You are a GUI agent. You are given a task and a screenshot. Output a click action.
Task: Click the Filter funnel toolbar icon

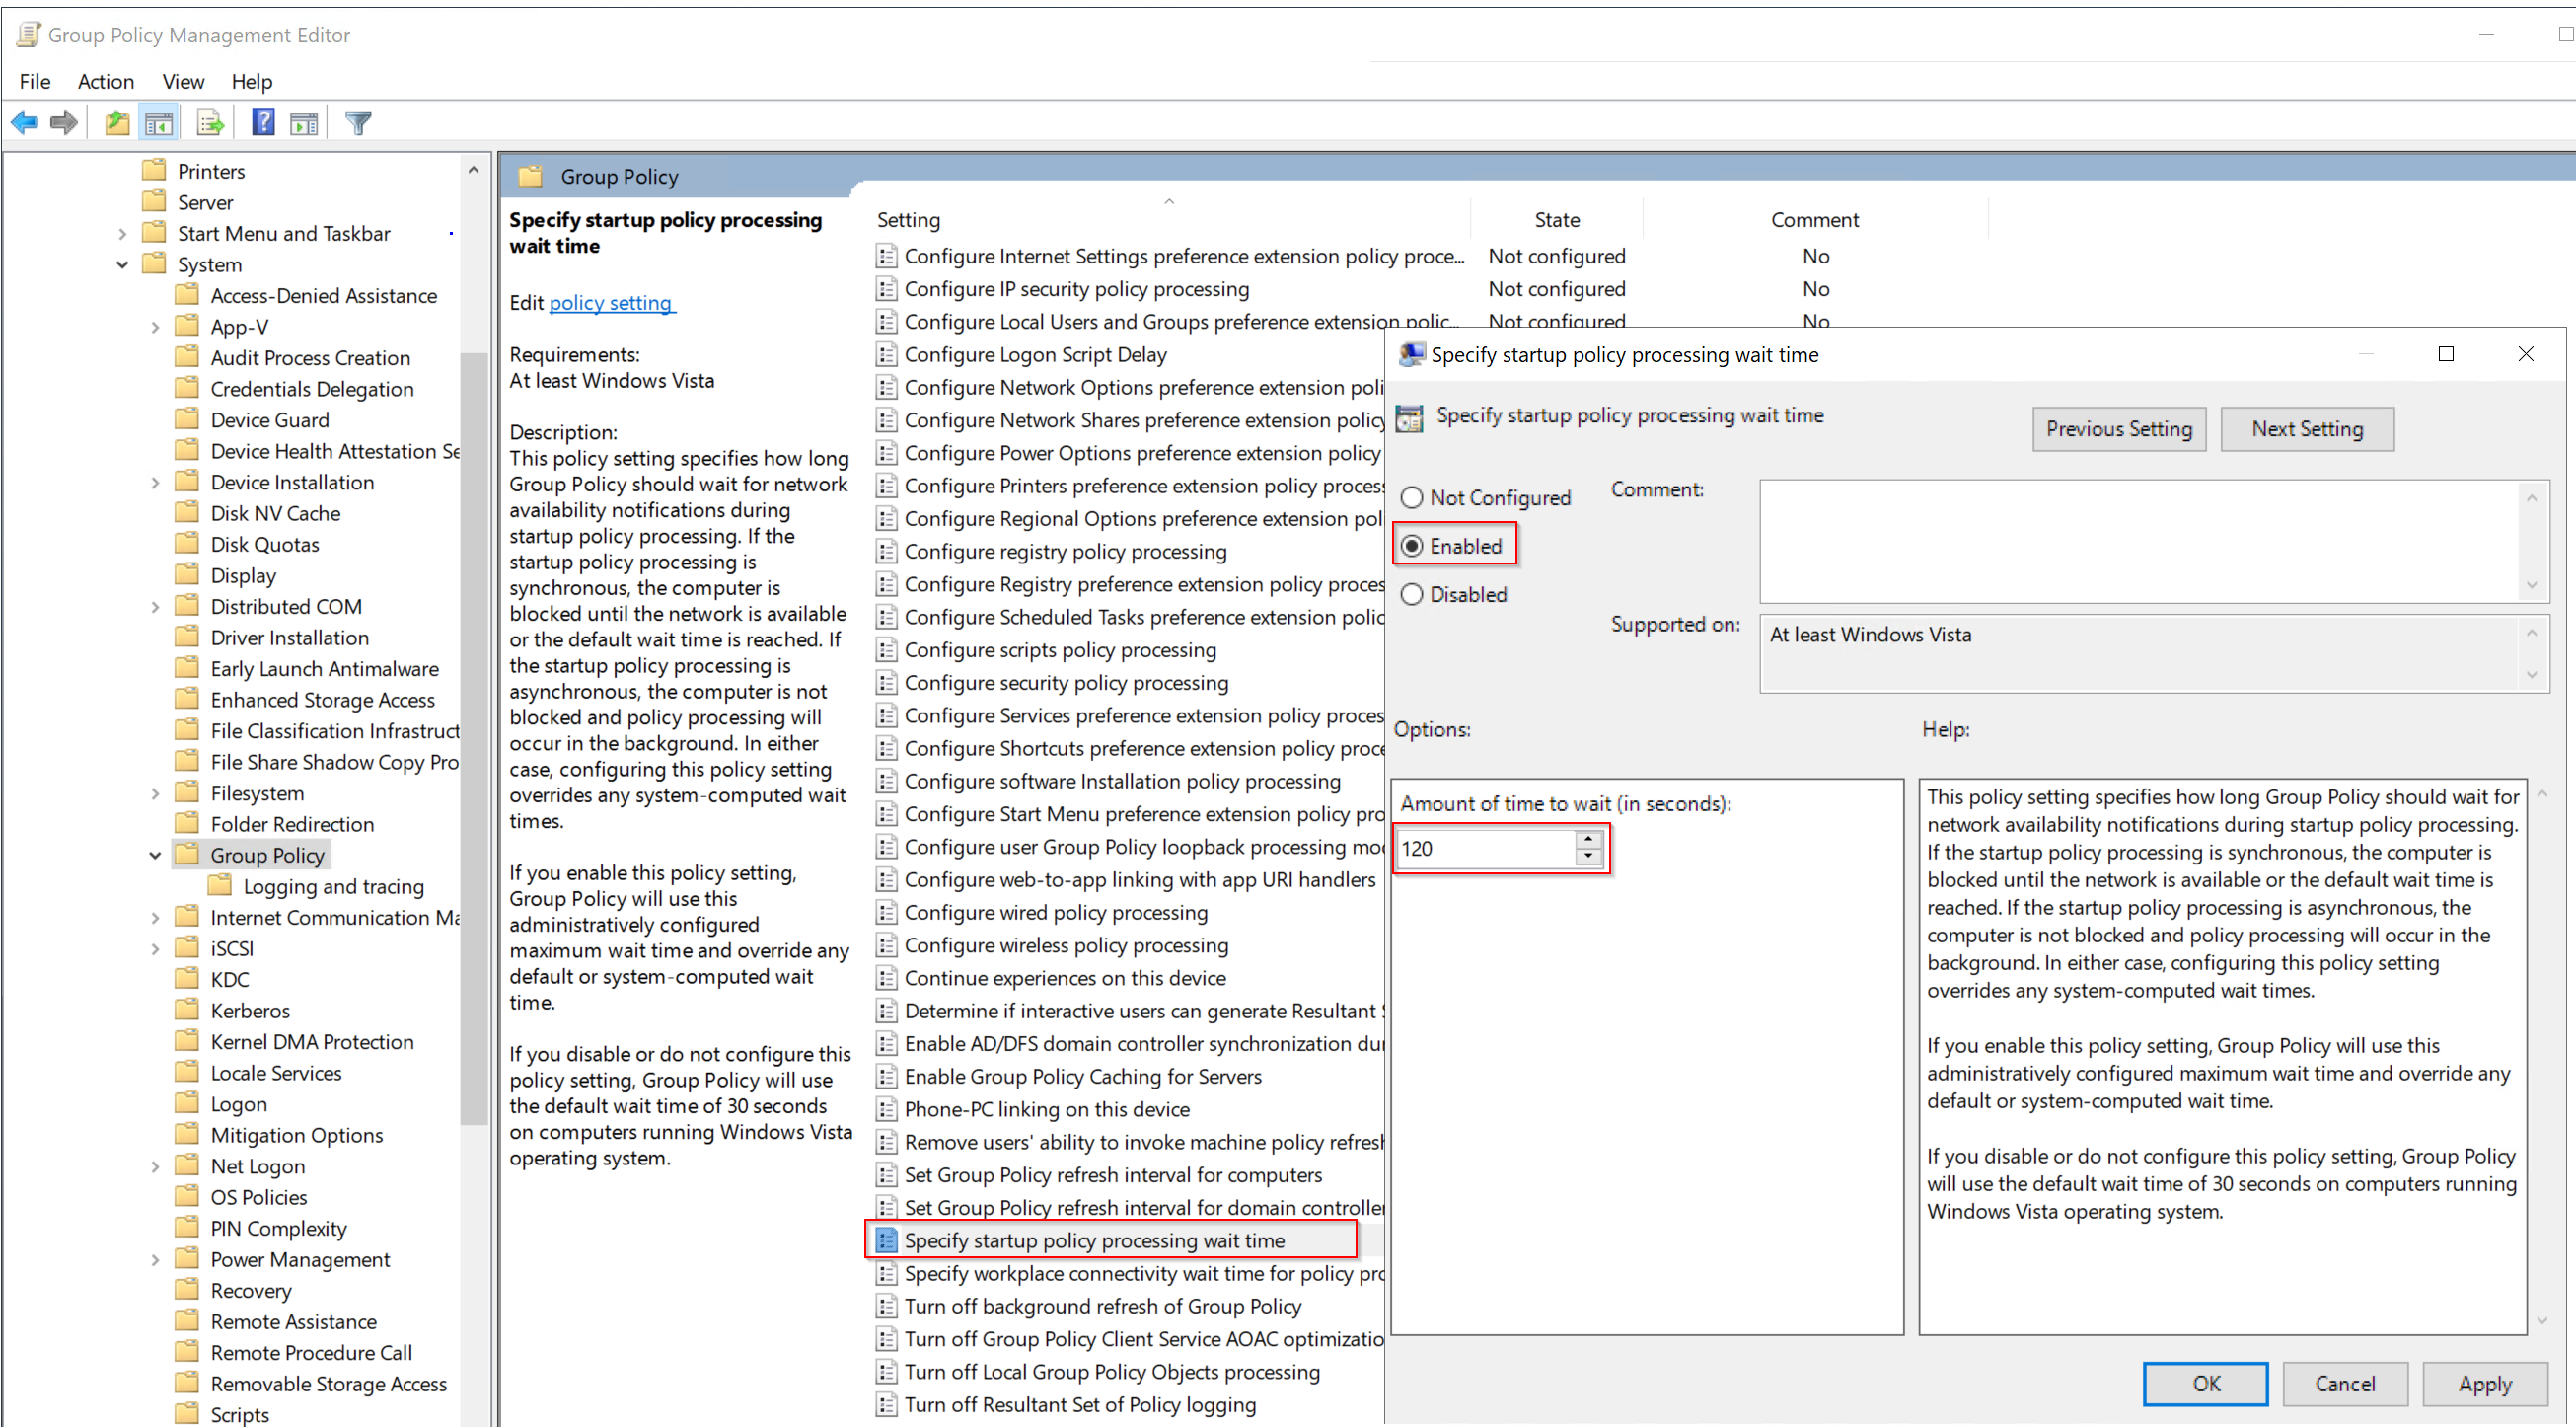pyautogui.click(x=358, y=123)
